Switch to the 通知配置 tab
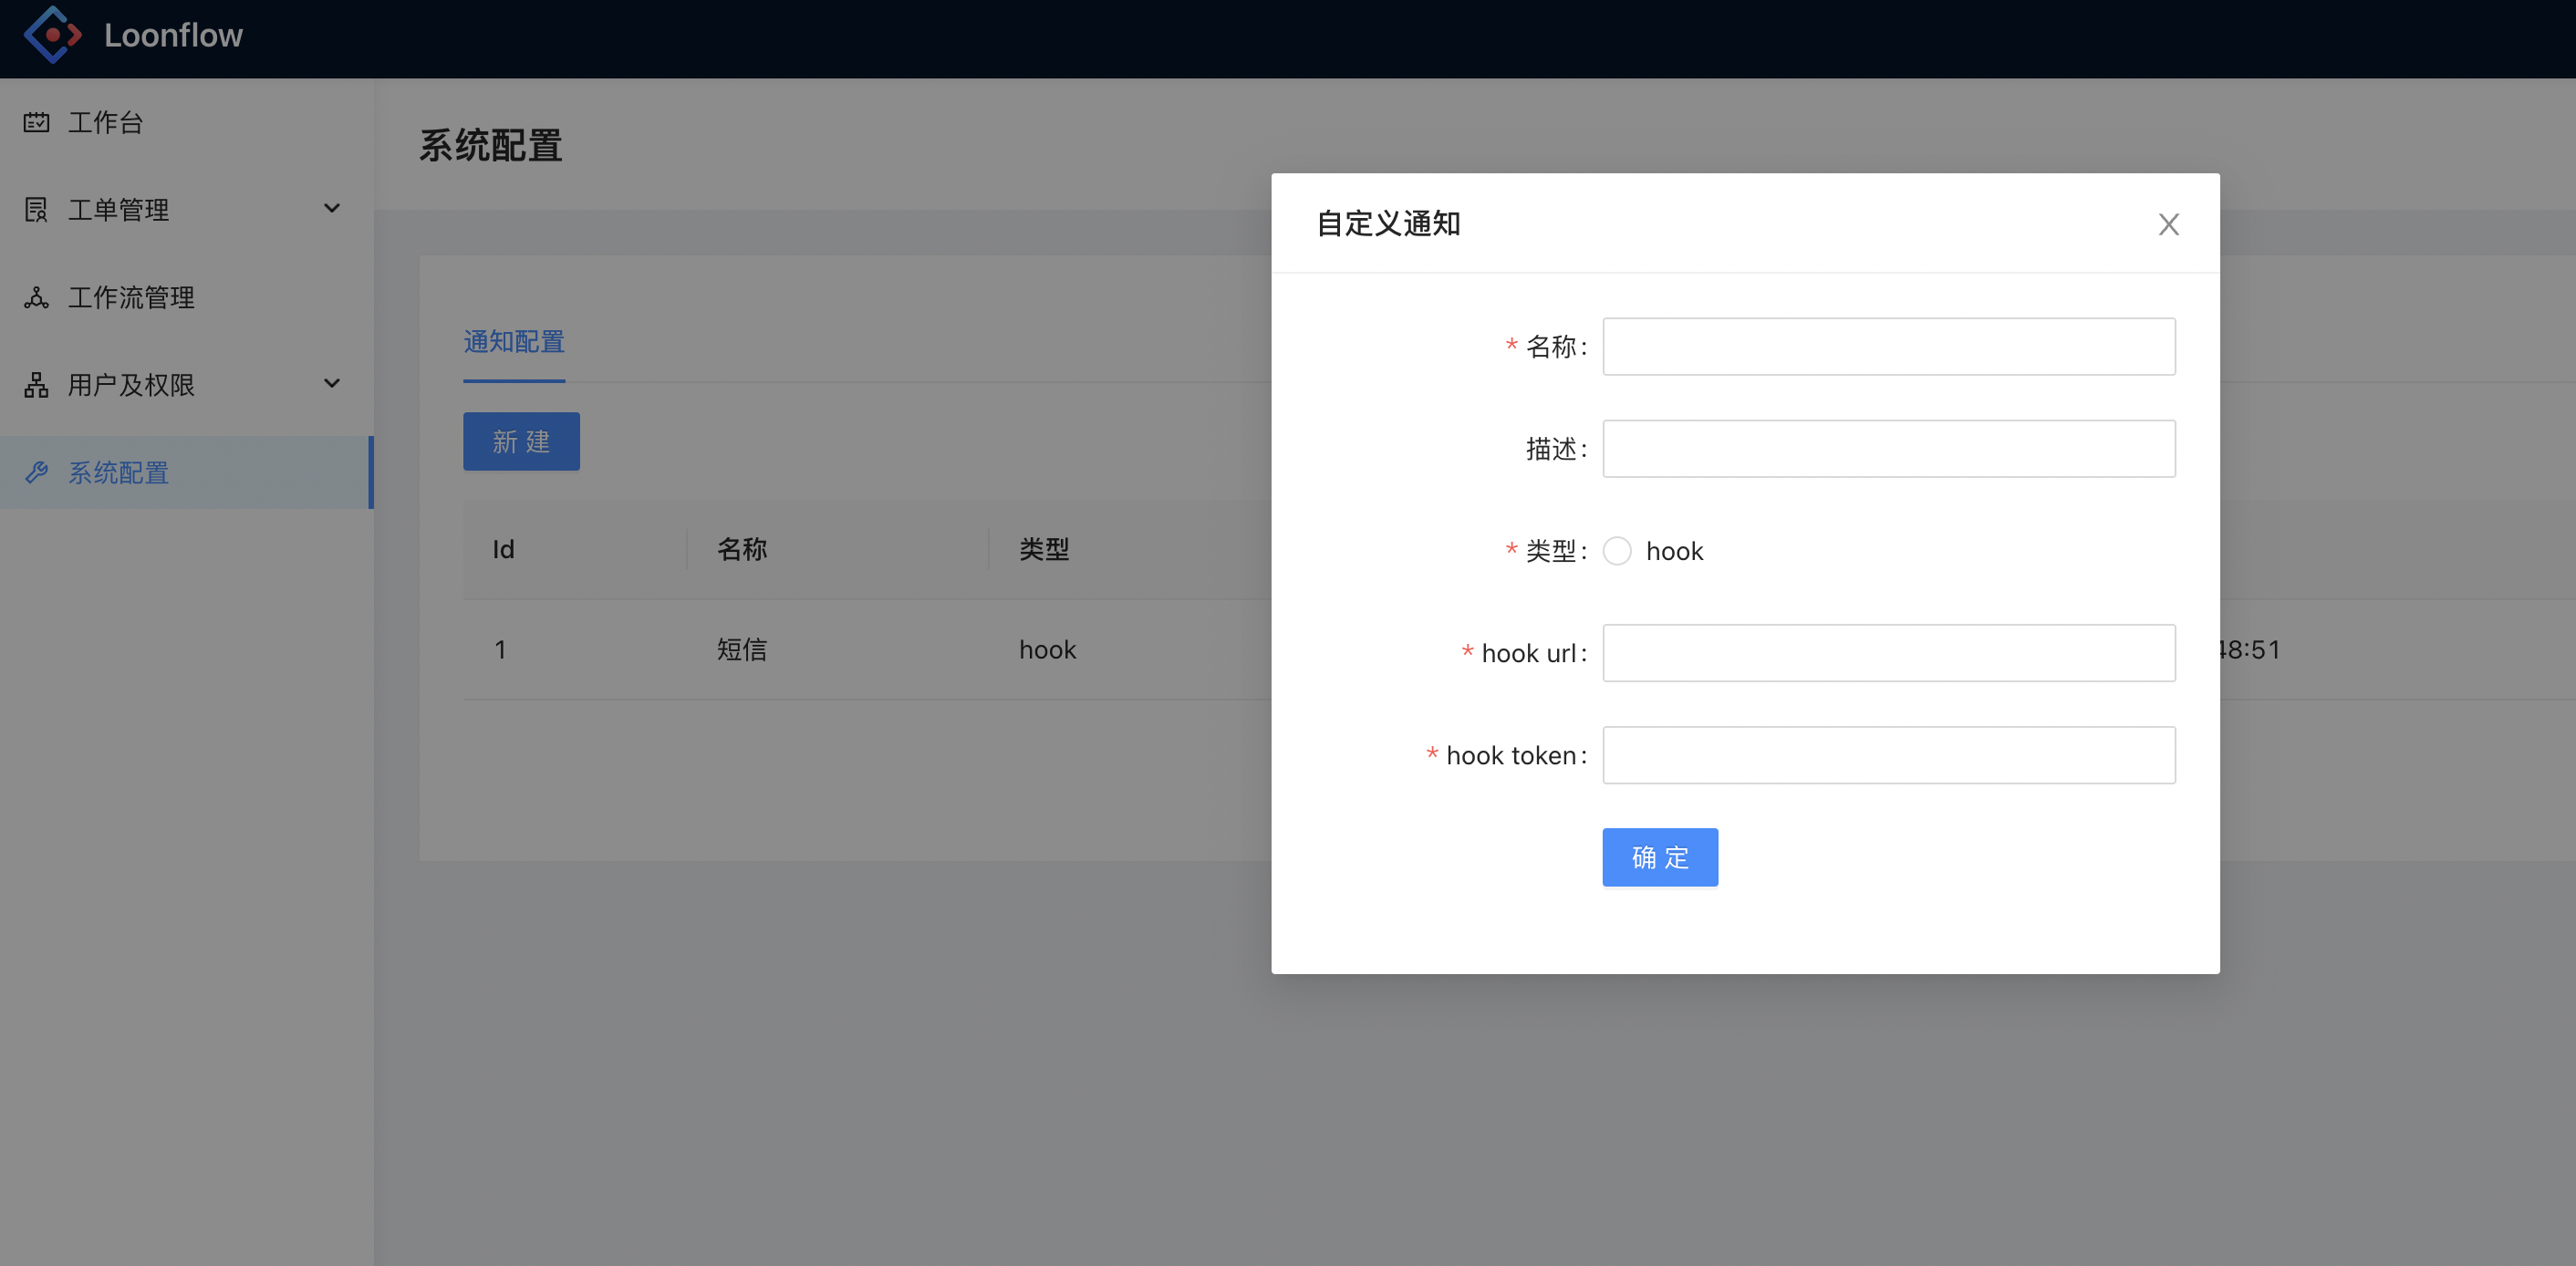The height and width of the screenshot is (1266, 2576). pyautogui.click(x=514, y=342)
